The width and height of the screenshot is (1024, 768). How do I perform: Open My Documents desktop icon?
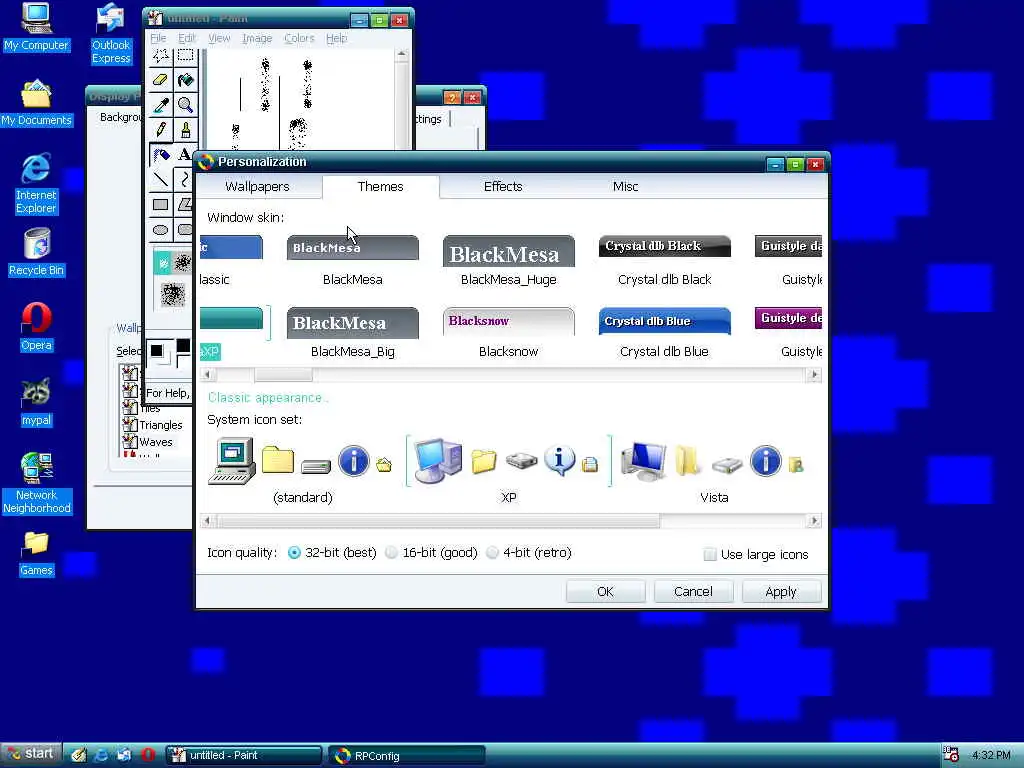tap(36, 103)
